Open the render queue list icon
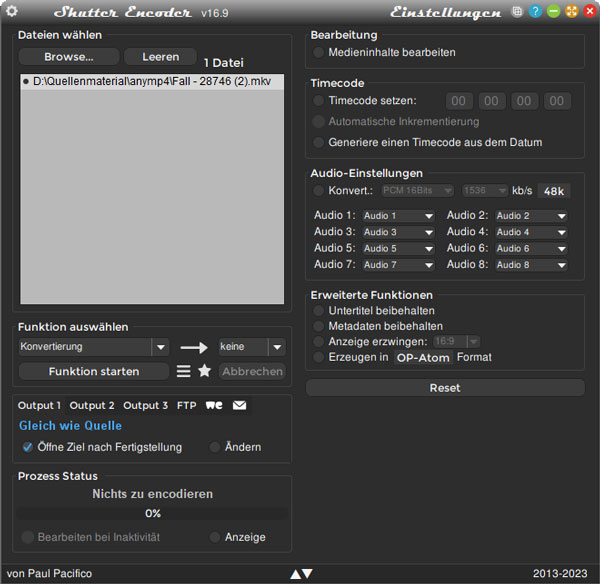 (x=184, y=371)
